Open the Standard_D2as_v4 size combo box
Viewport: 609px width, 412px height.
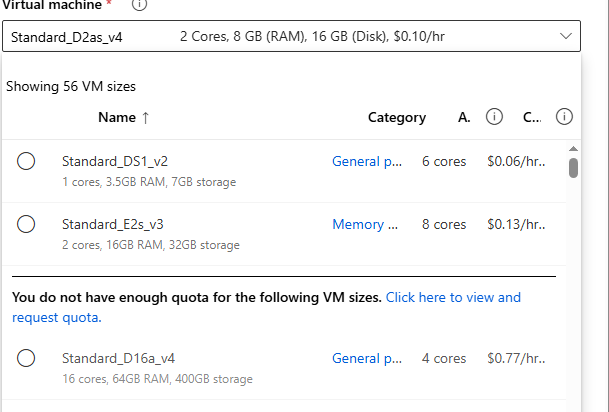290,39
